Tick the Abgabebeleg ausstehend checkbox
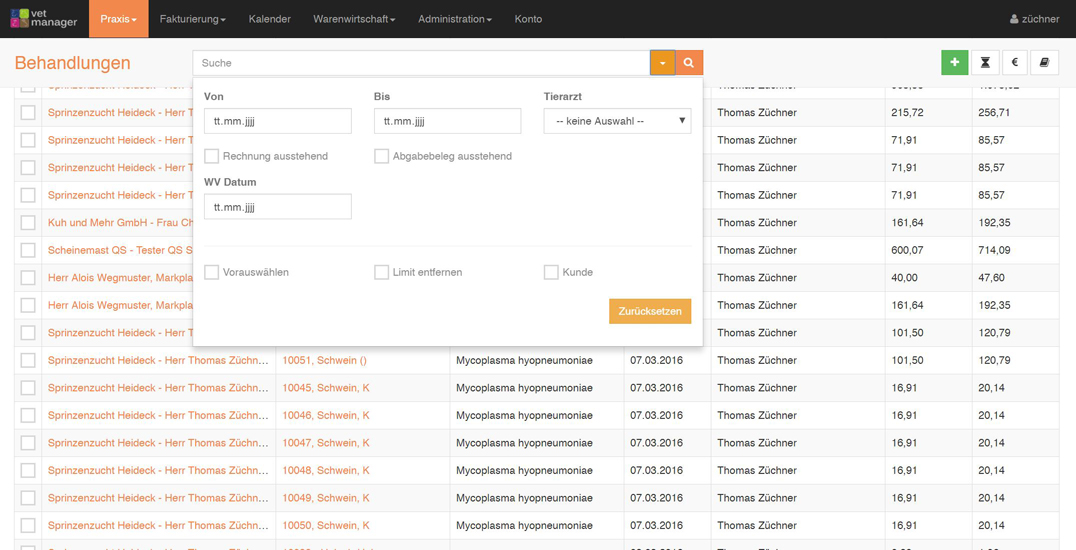This screenshot has width=1076, height=550. (x=381, y=156)
